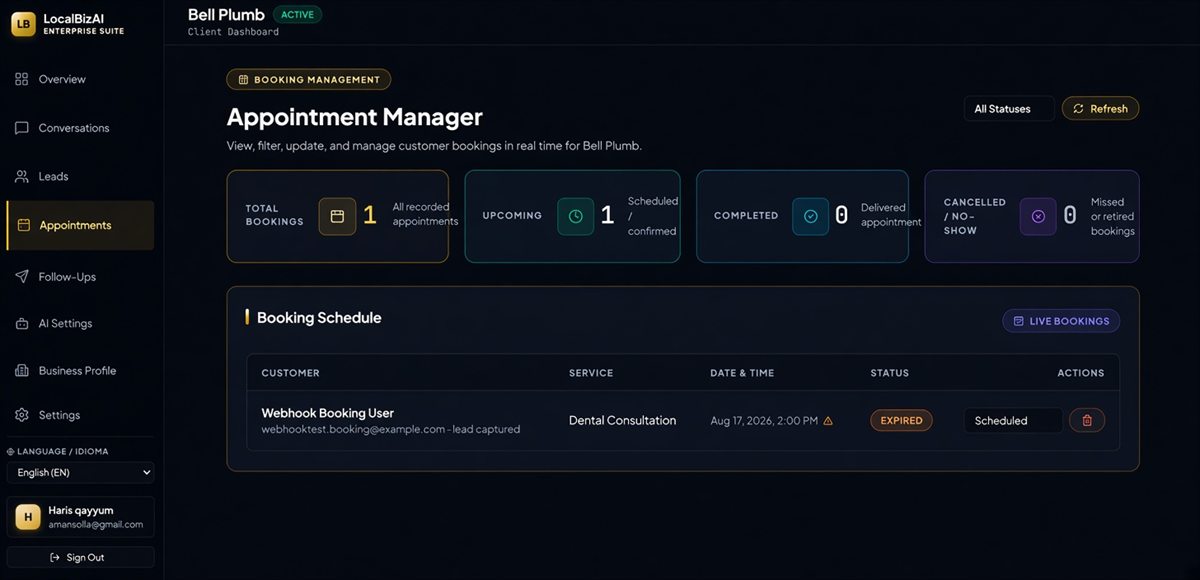This screenshot has height=580, width=1200.
Task: Click the Haris qayyum profile card
Action: [x=81, y=517]
